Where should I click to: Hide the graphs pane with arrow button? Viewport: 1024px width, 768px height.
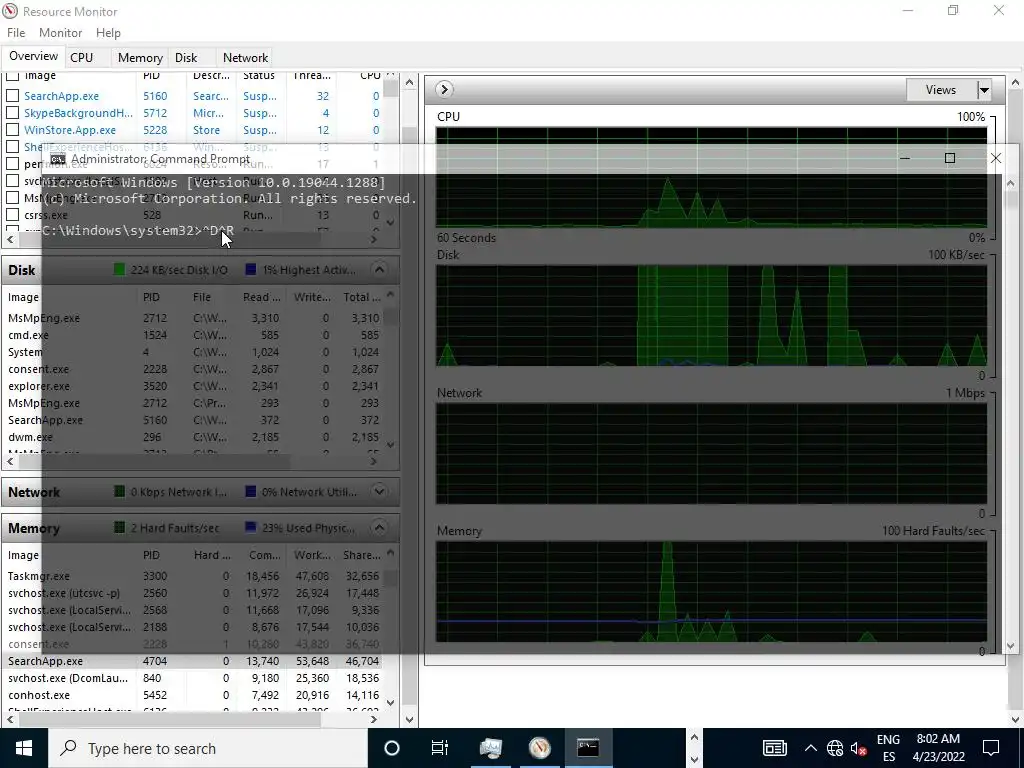(x=444, y=89)
